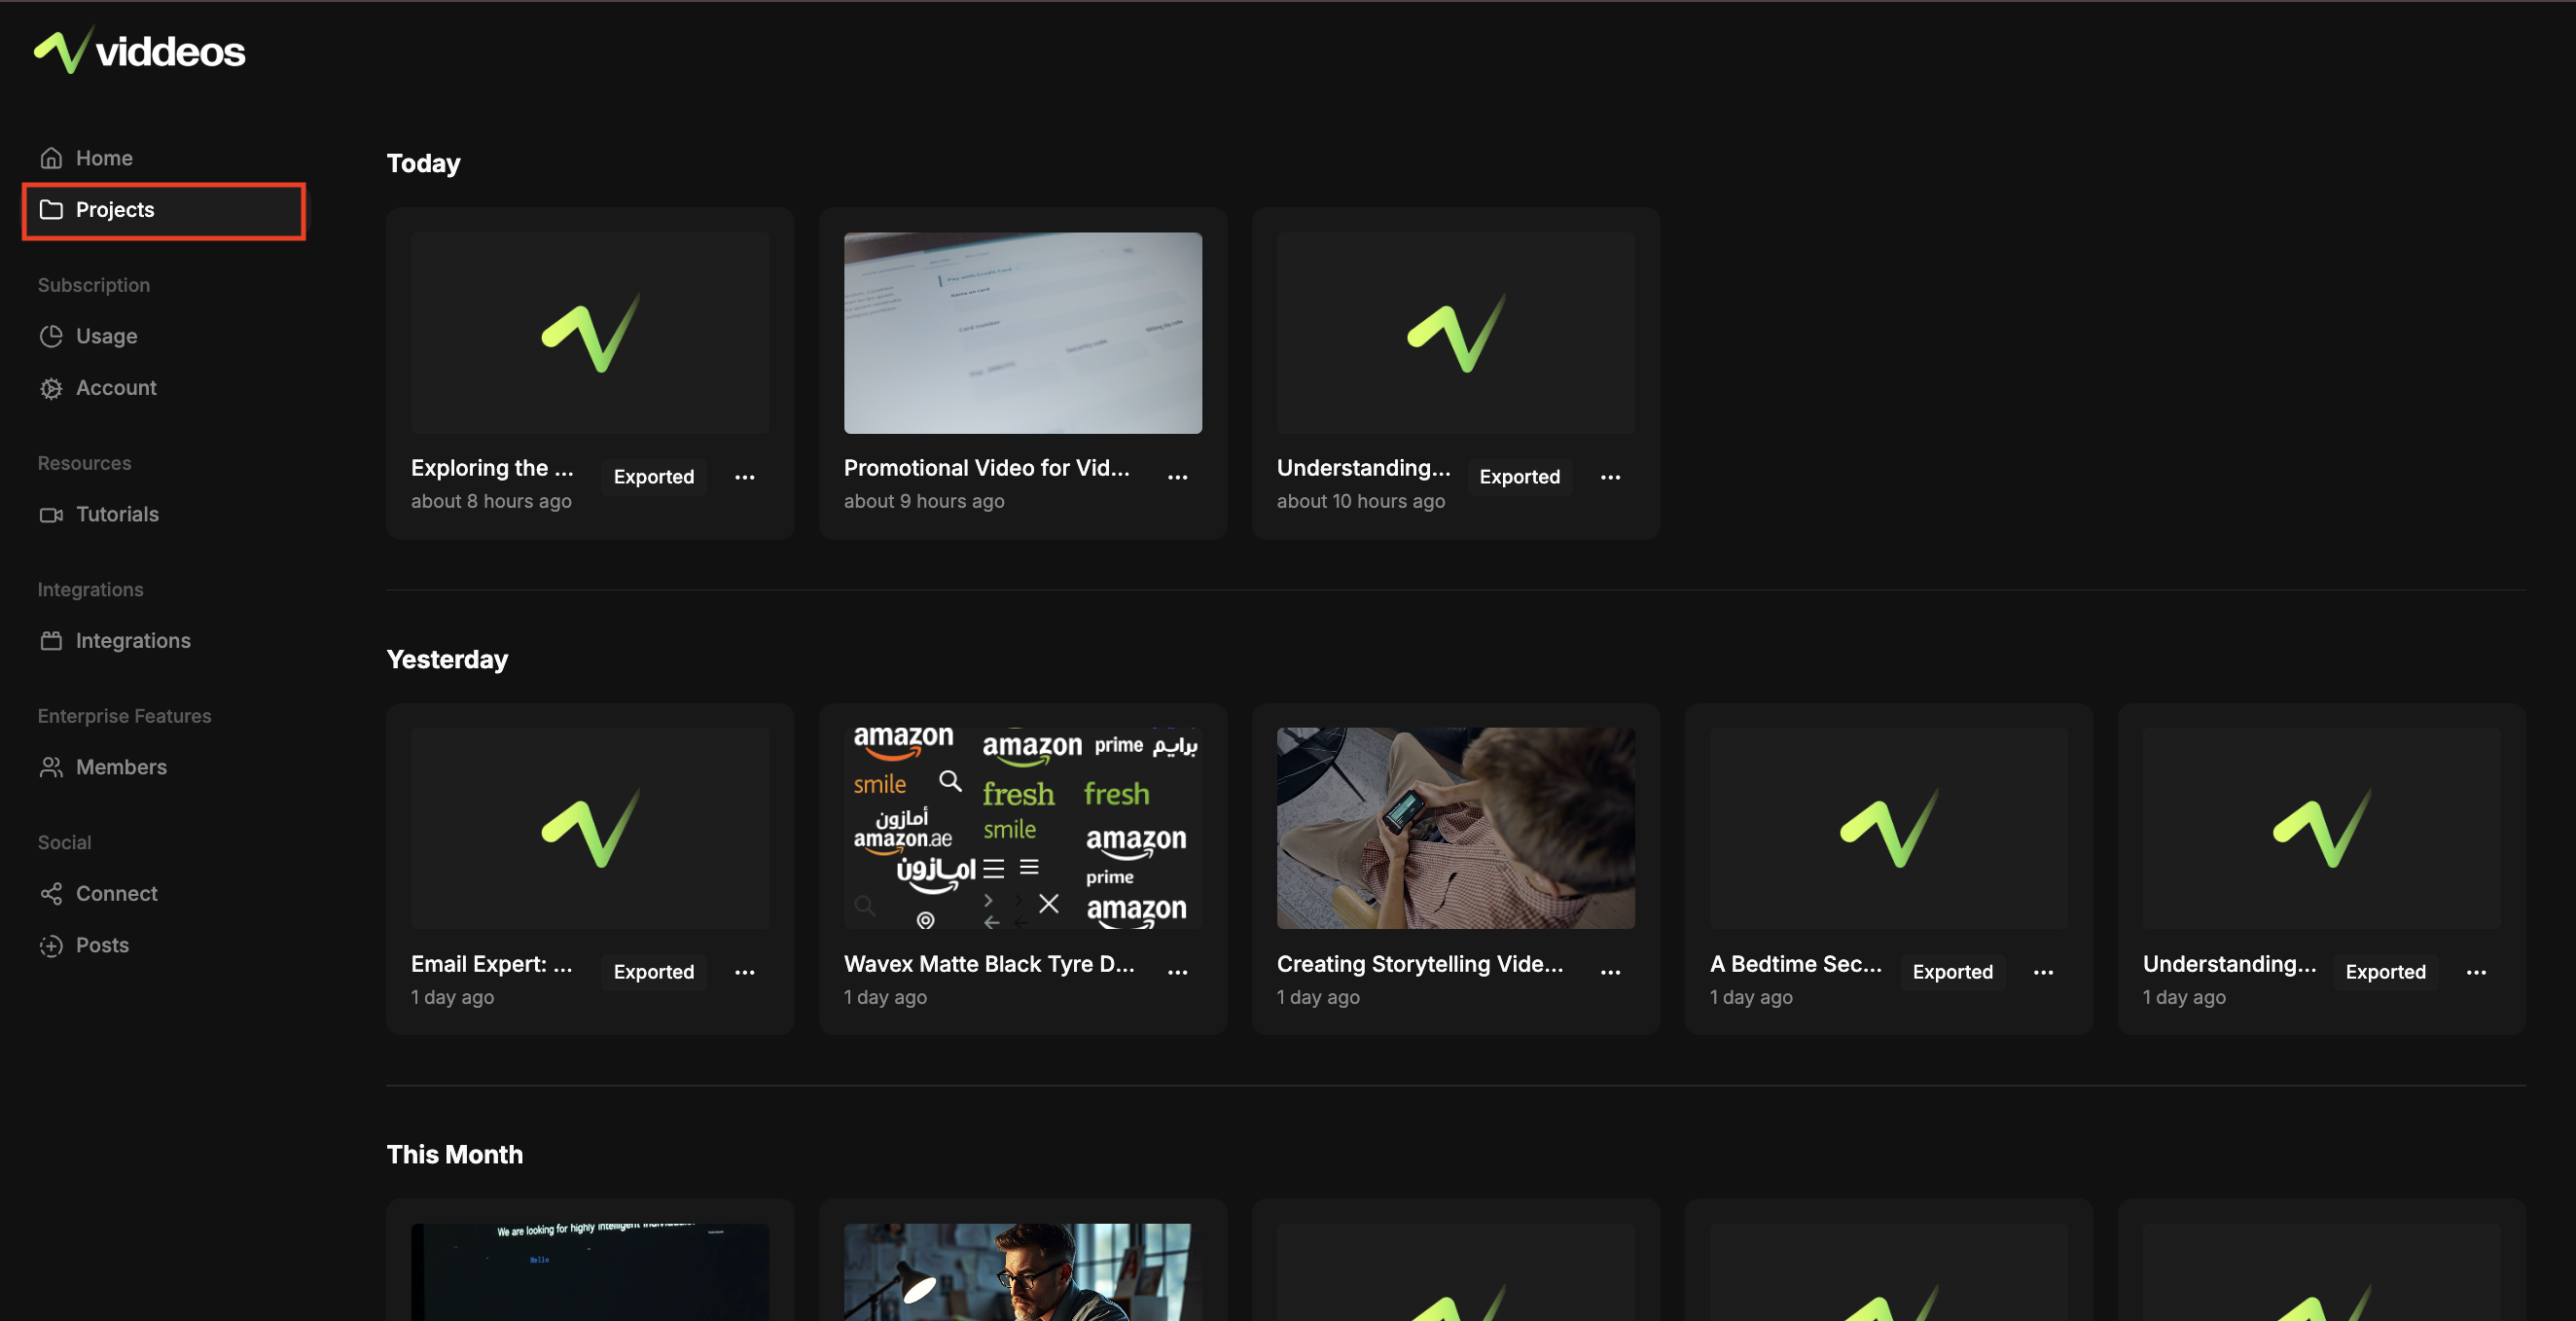Click the viddeos logo

[140, 50]
